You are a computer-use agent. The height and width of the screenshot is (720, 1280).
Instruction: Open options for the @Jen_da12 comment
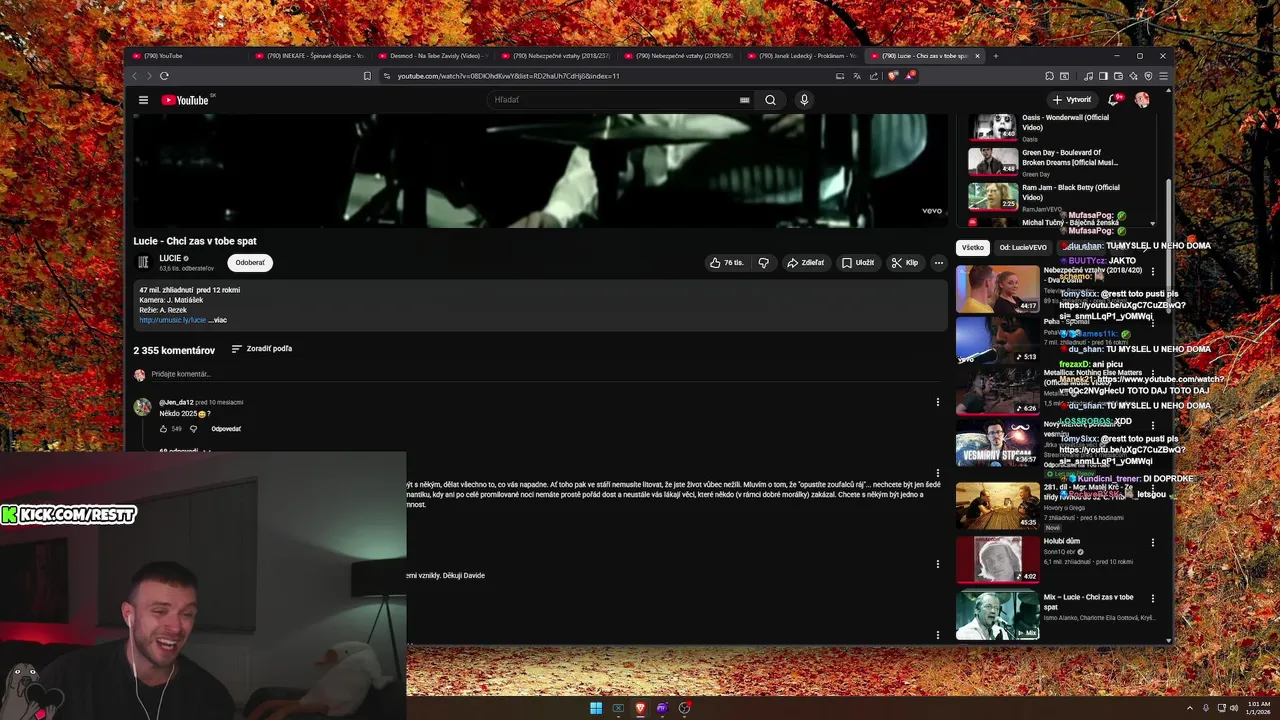point(937,402)
